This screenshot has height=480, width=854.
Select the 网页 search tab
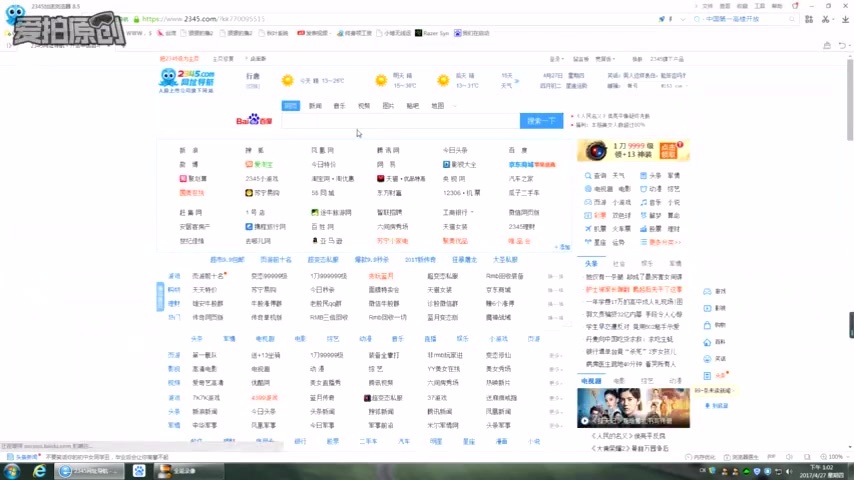click(291, 106)
